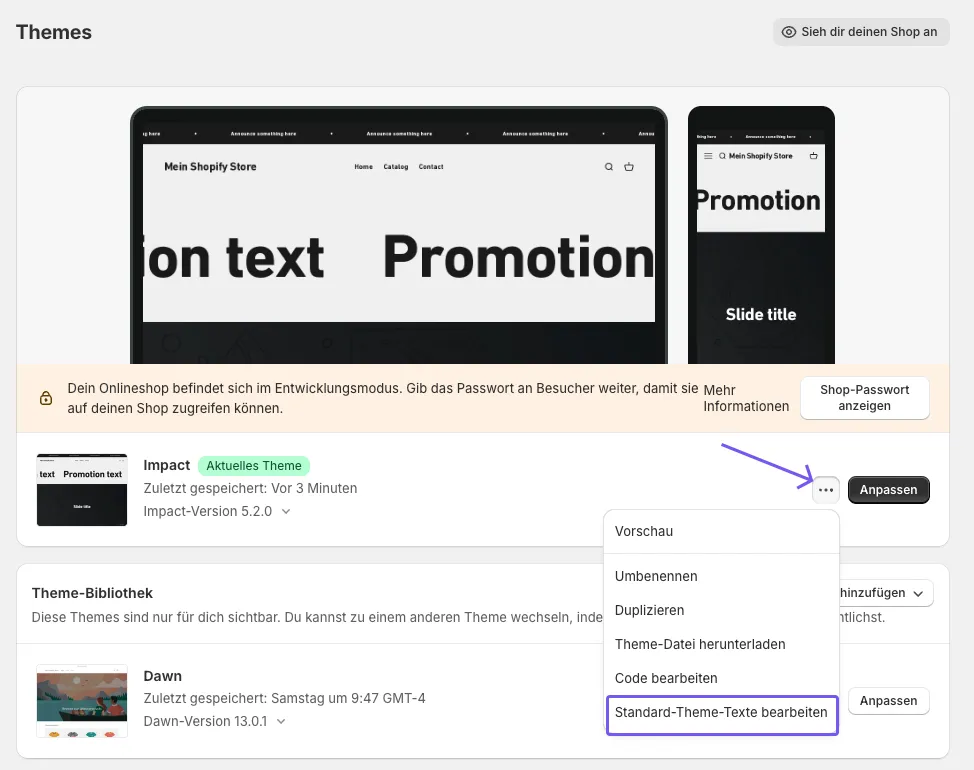Click the cart icon in the mobile preview
Viewport: 974px width, 770px height.
814,156
